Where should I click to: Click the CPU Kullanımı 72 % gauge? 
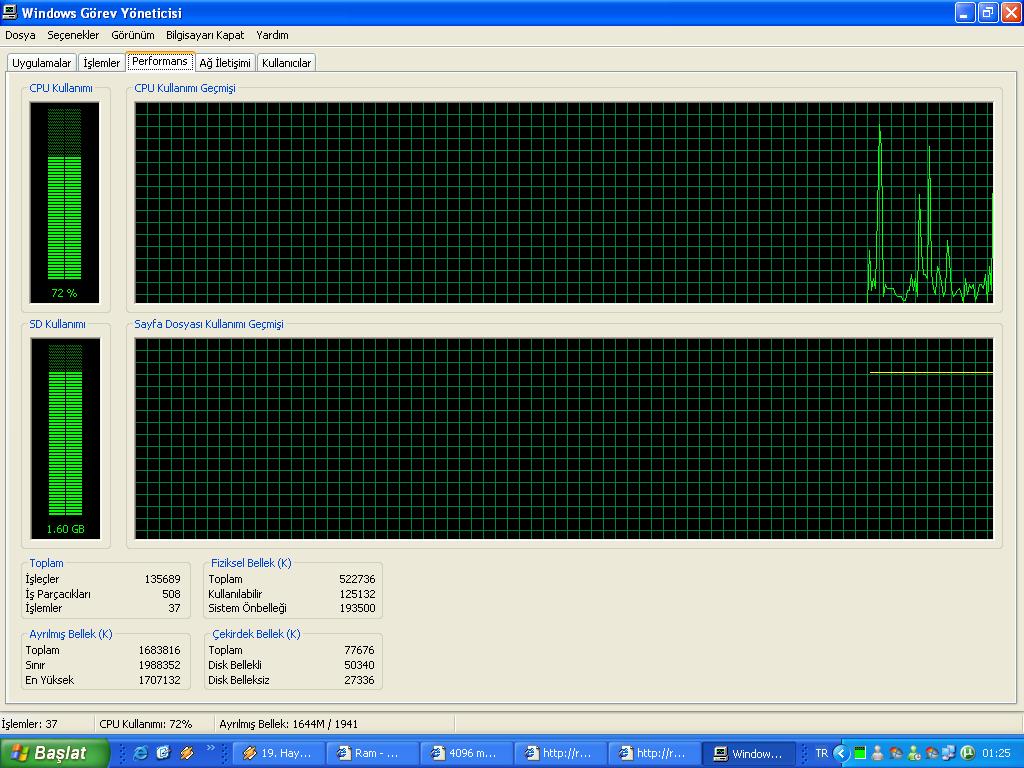pos(65,202)
